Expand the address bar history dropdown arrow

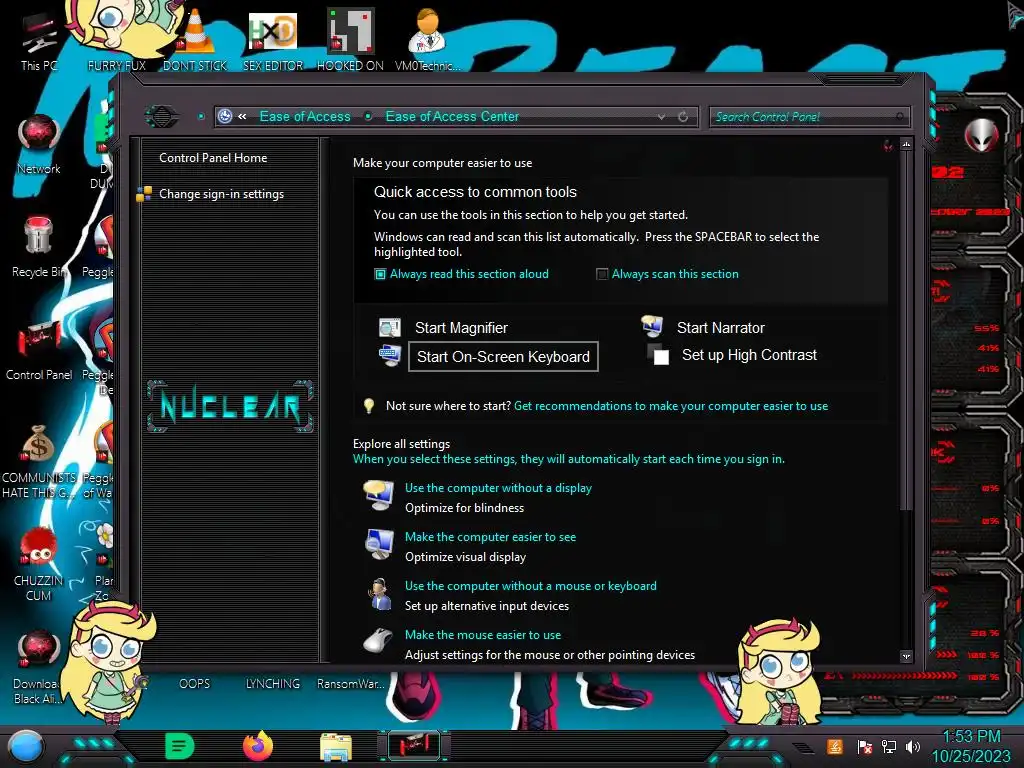(x=662, y=117)
